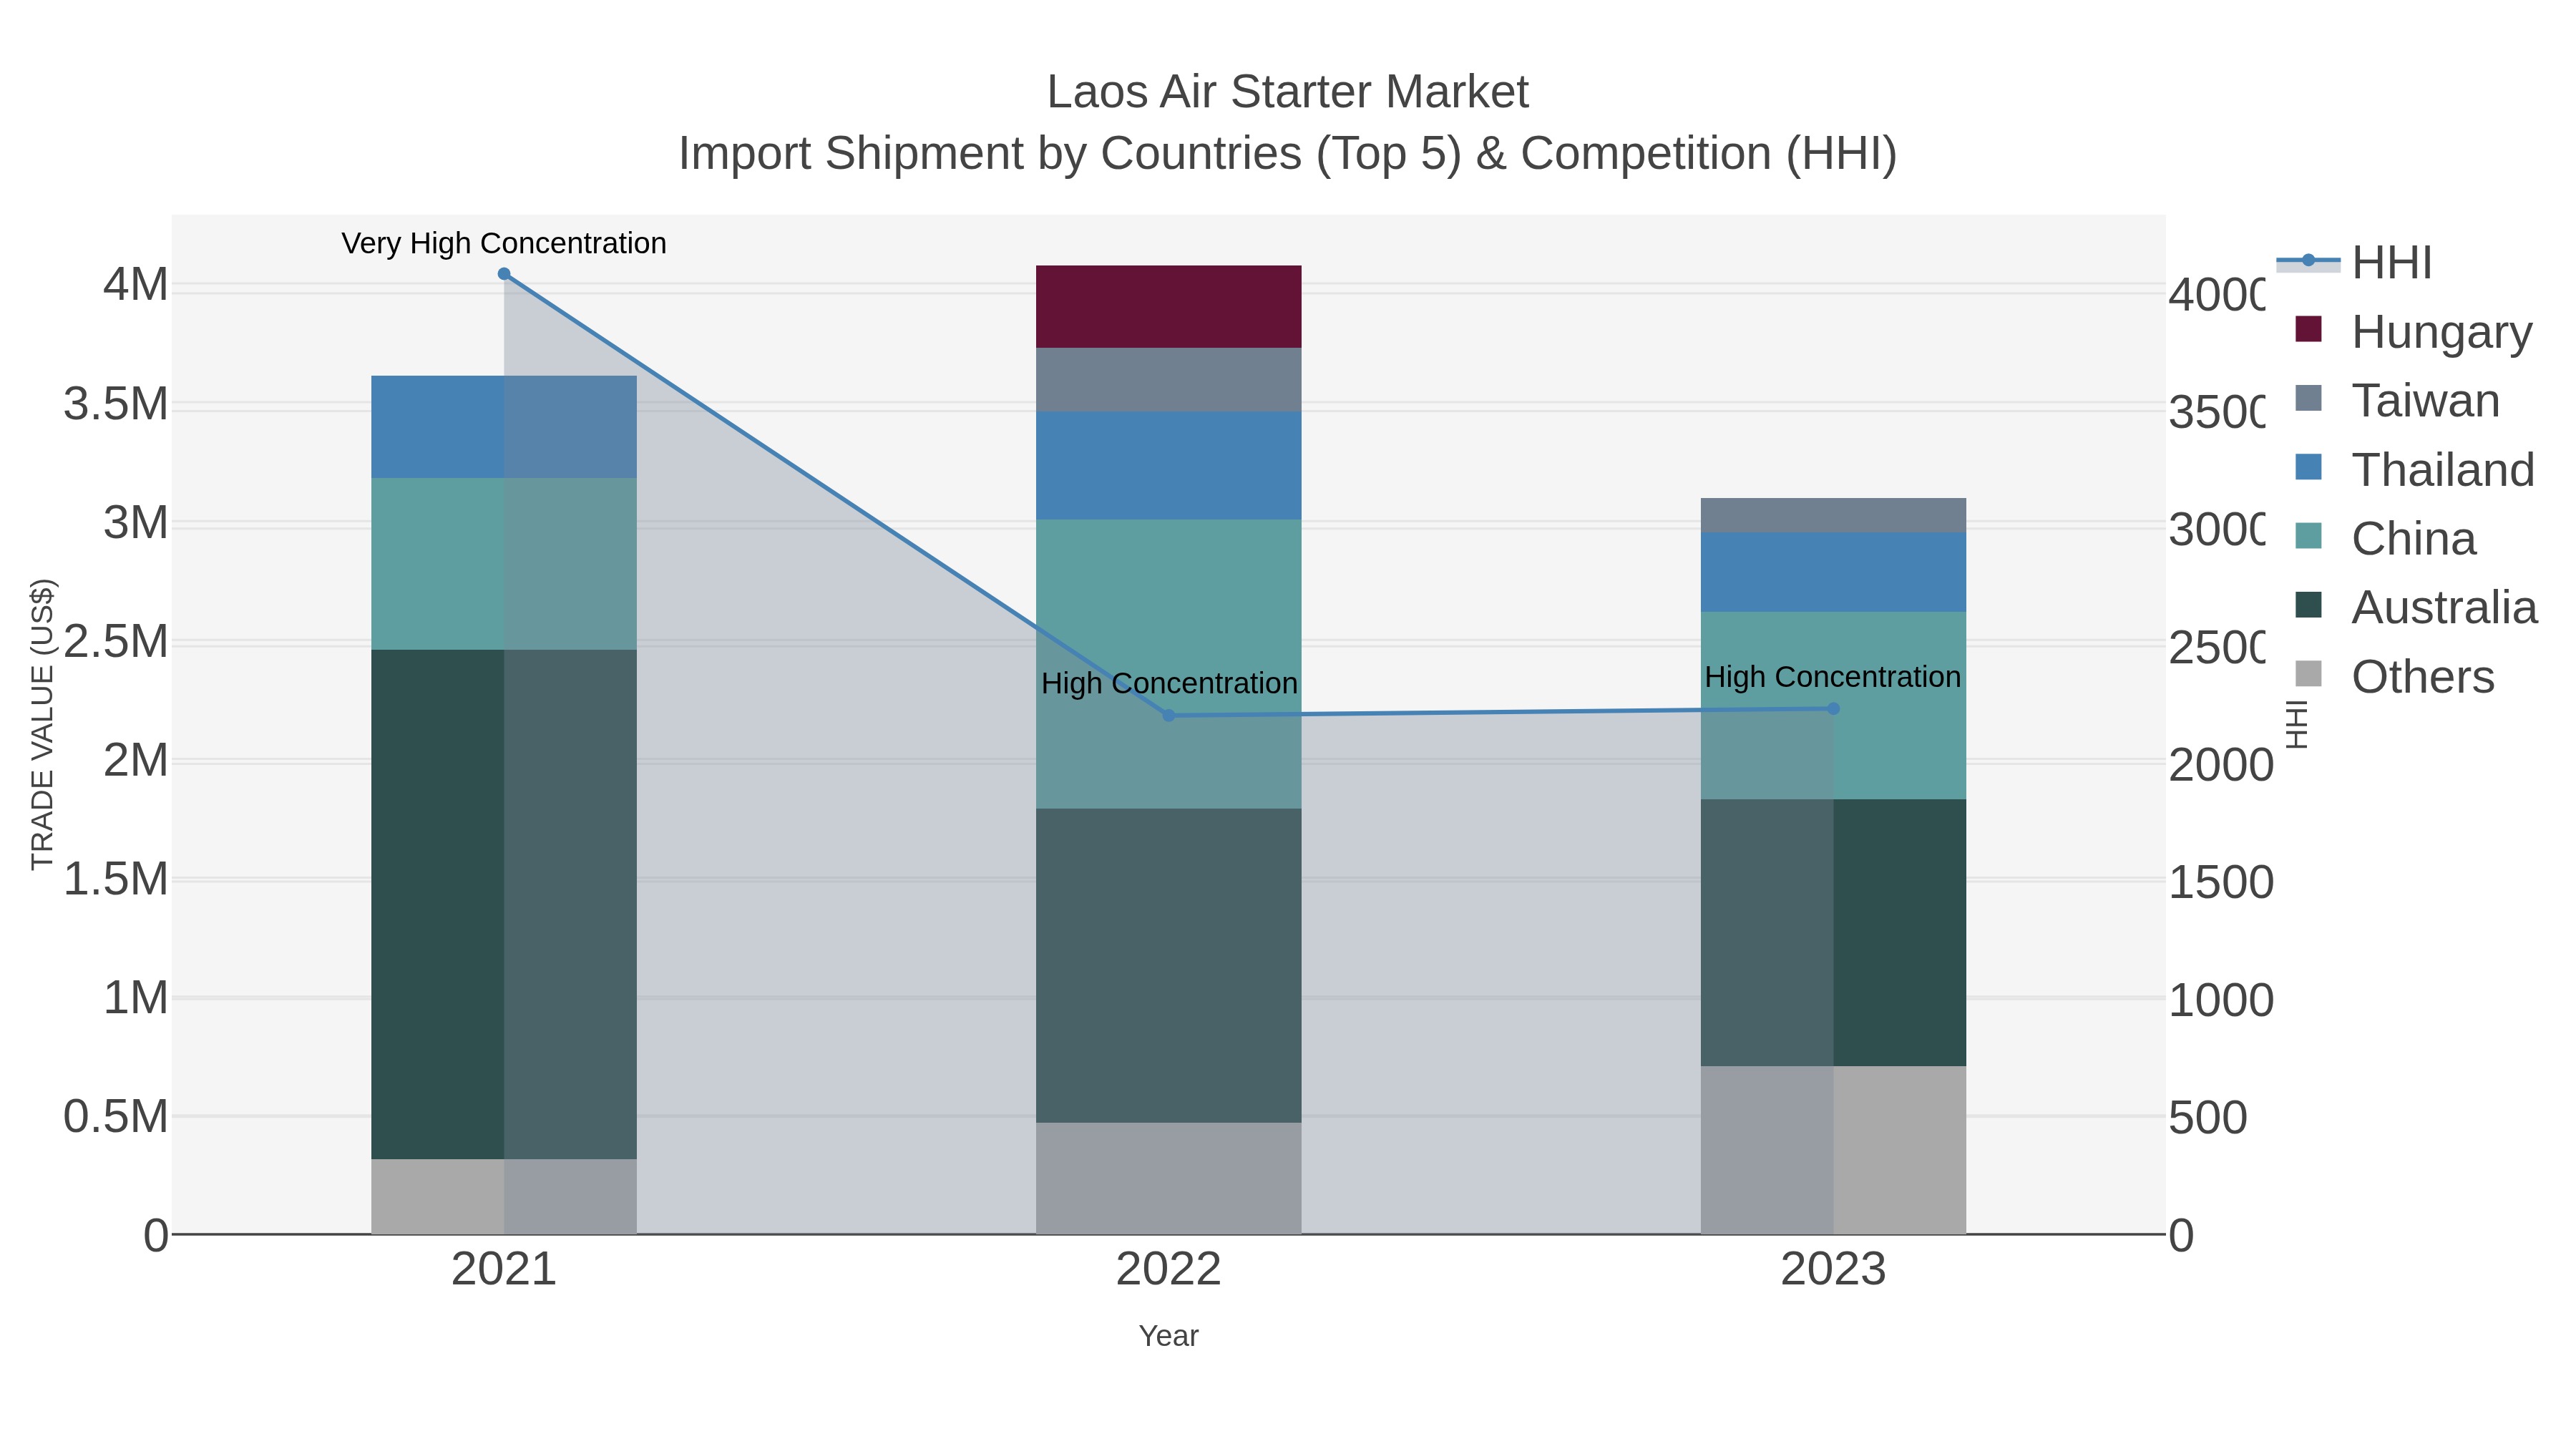The image size is (2576, 1449).
Task: Select the 2023 HHI data point
Action: 1833,709
